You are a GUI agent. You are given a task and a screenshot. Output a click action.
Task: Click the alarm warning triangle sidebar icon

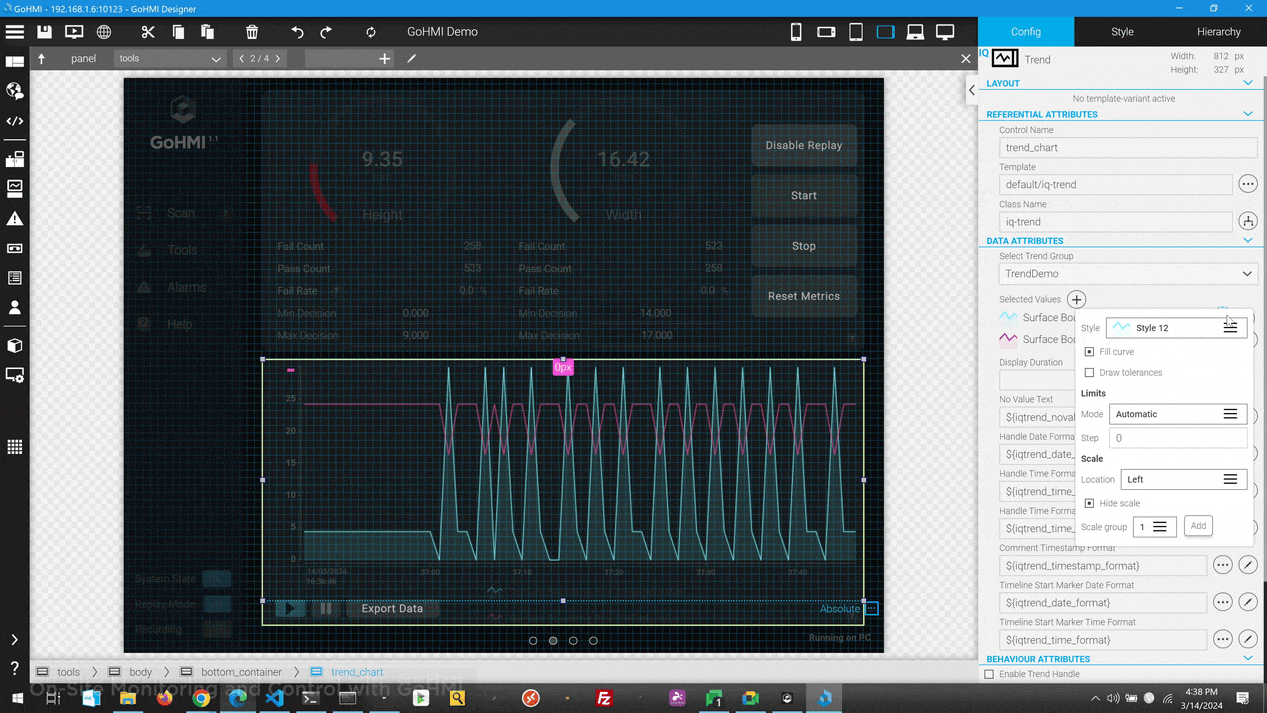pos(15,219)
